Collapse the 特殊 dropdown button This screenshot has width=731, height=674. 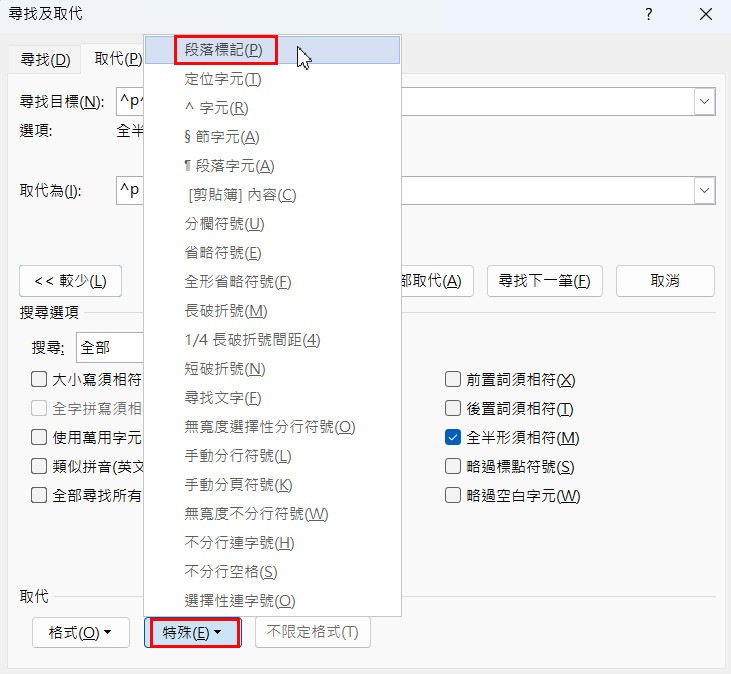coord(192,633)
